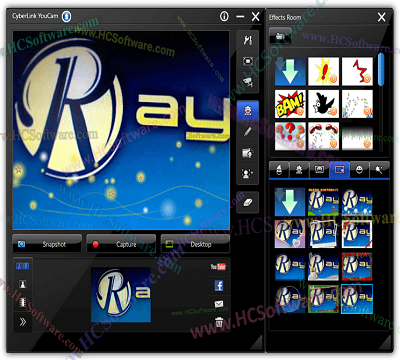
Task: Switch to the scenes effects tab
Action: coord(319,169)
